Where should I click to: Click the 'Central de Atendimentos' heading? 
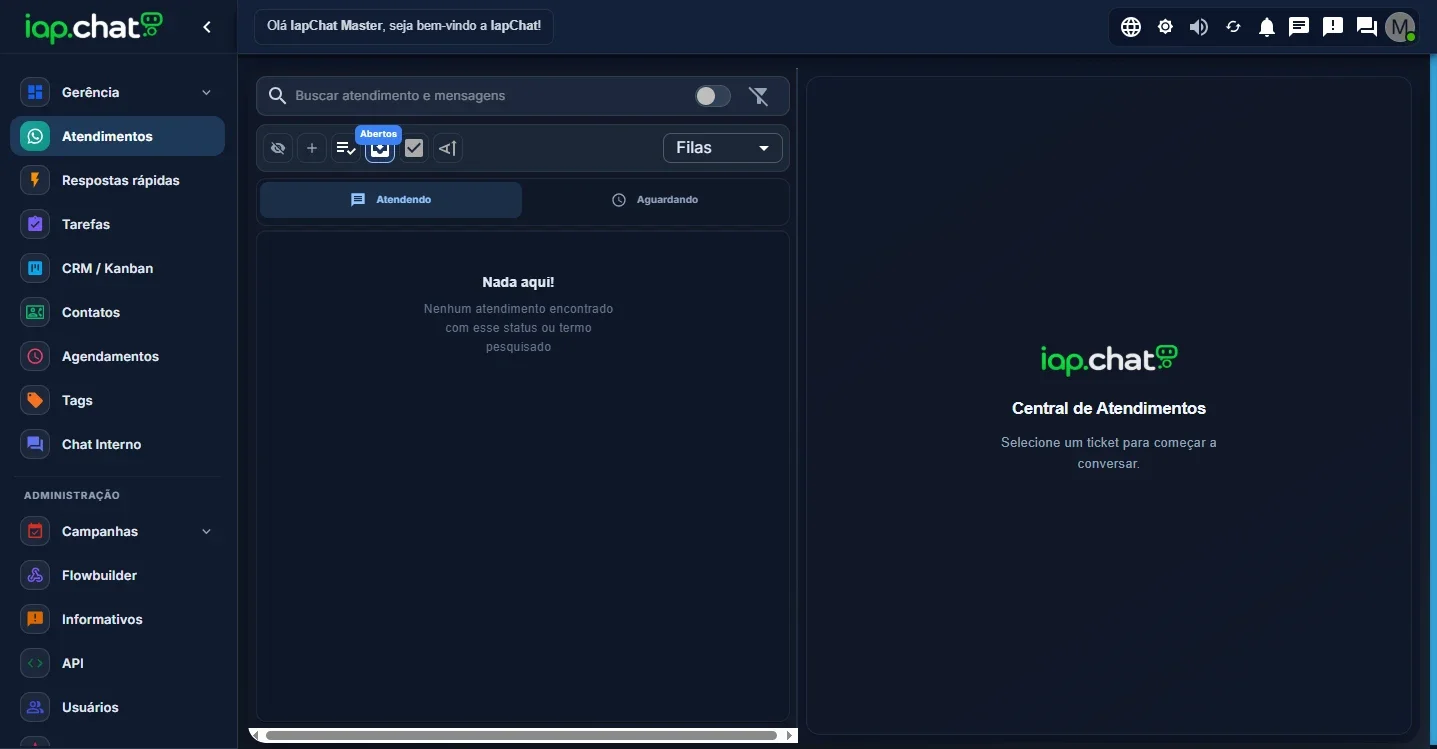(x=1109, y=408)
